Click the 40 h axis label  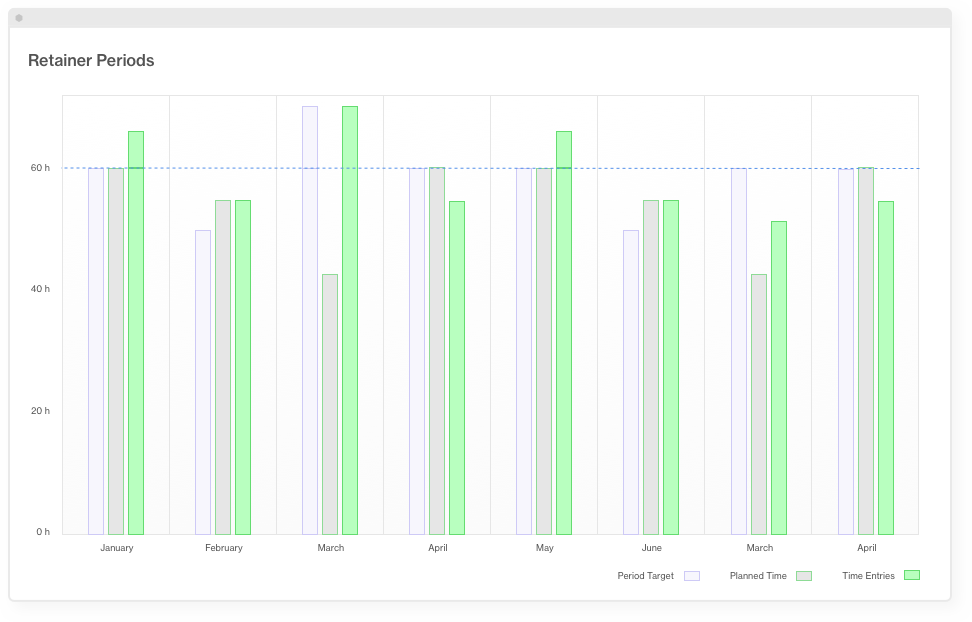[x=40, y=289]
